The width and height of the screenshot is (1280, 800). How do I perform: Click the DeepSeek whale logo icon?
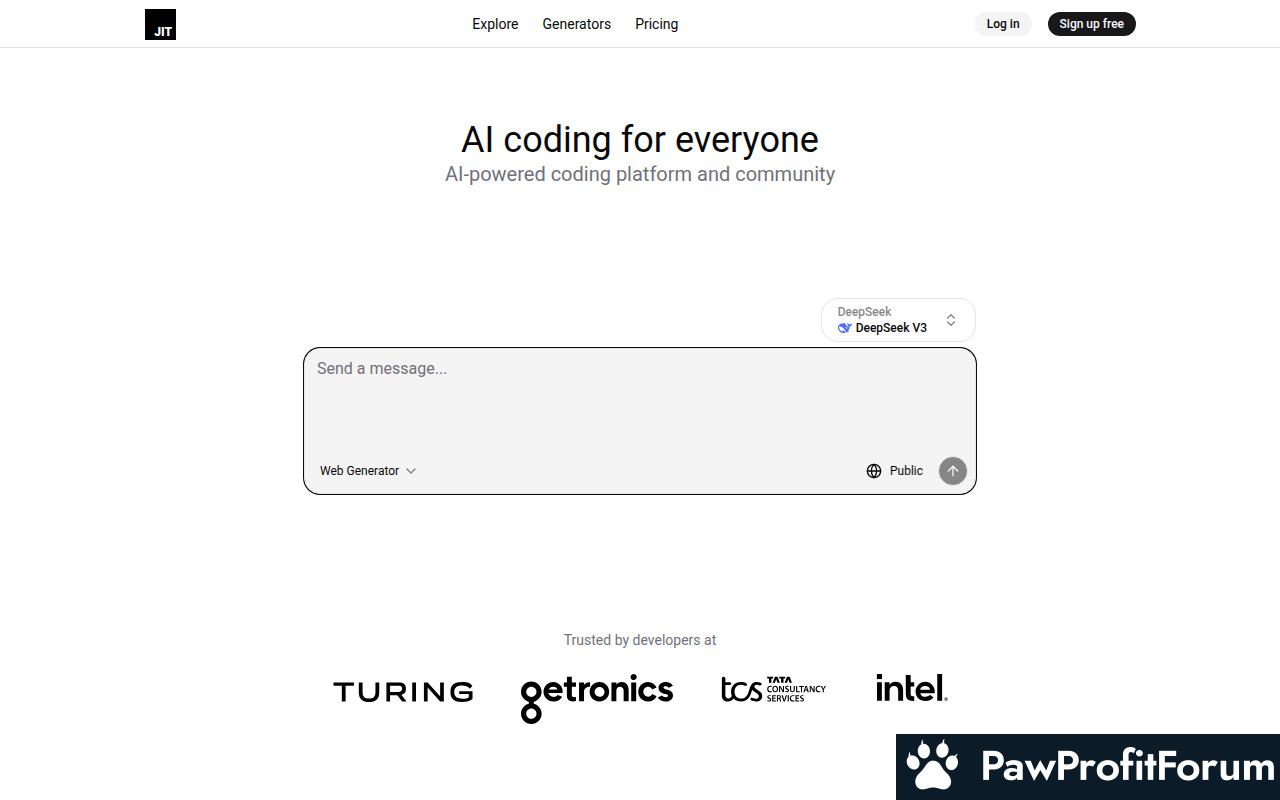point(845,328)
